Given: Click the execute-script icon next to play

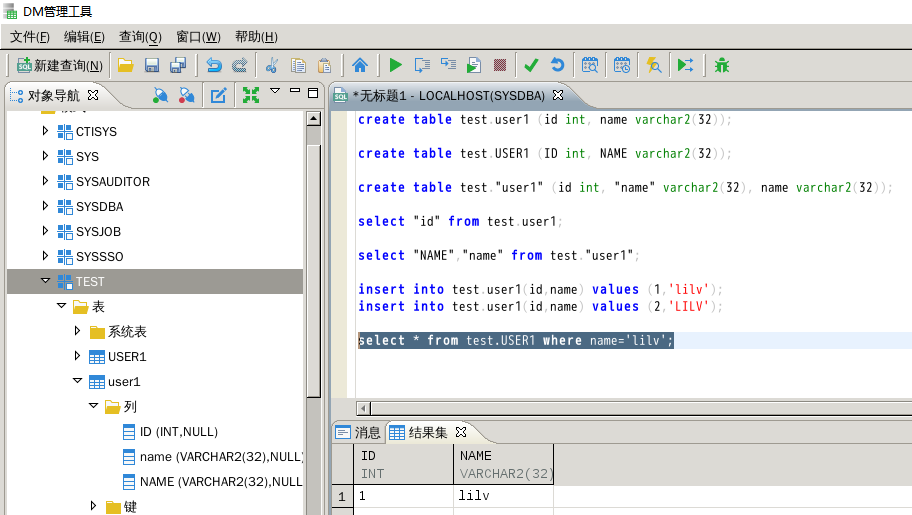Looking at the screenshot, I should (422, 65).
